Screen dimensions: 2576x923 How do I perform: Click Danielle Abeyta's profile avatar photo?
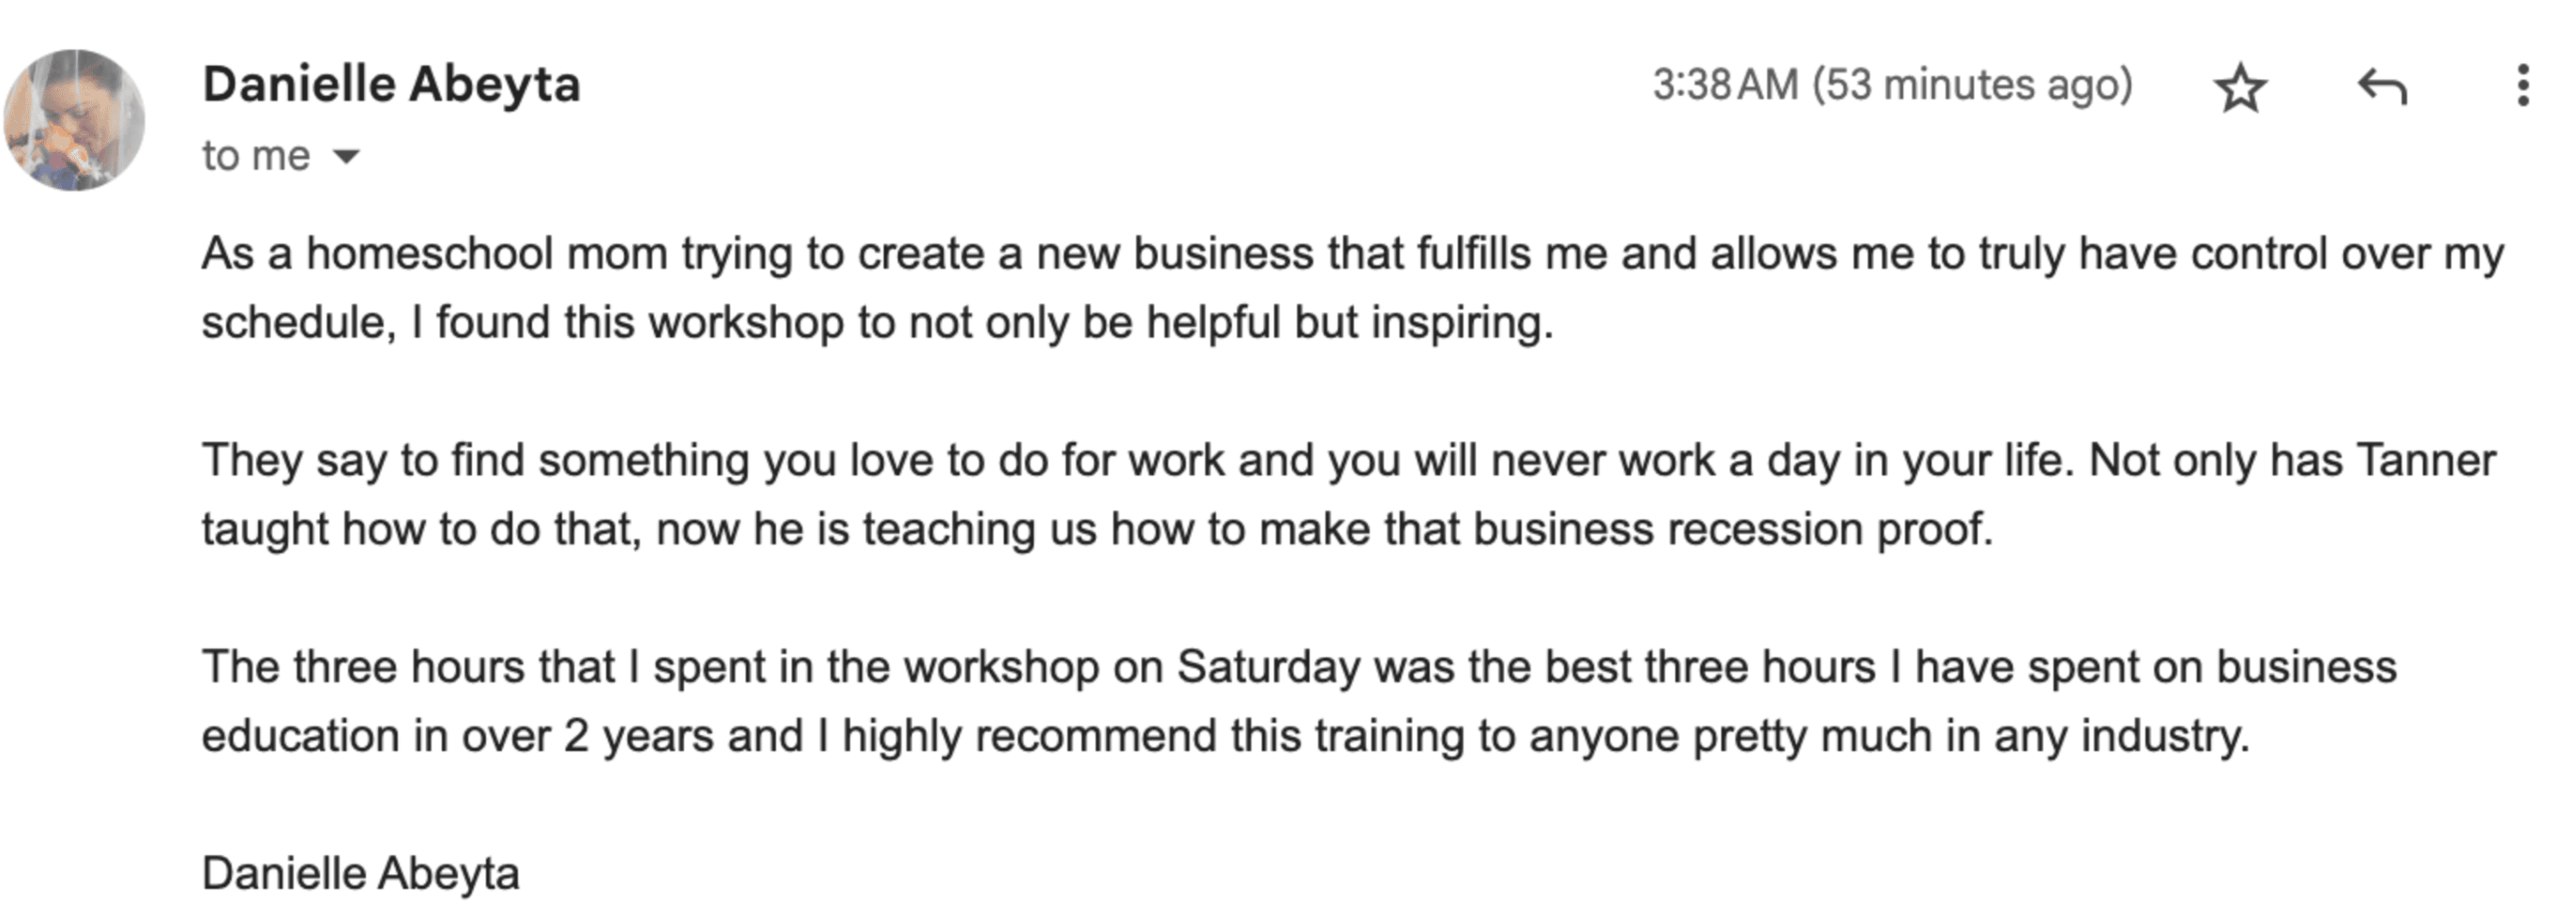click(x=74, y=120)
